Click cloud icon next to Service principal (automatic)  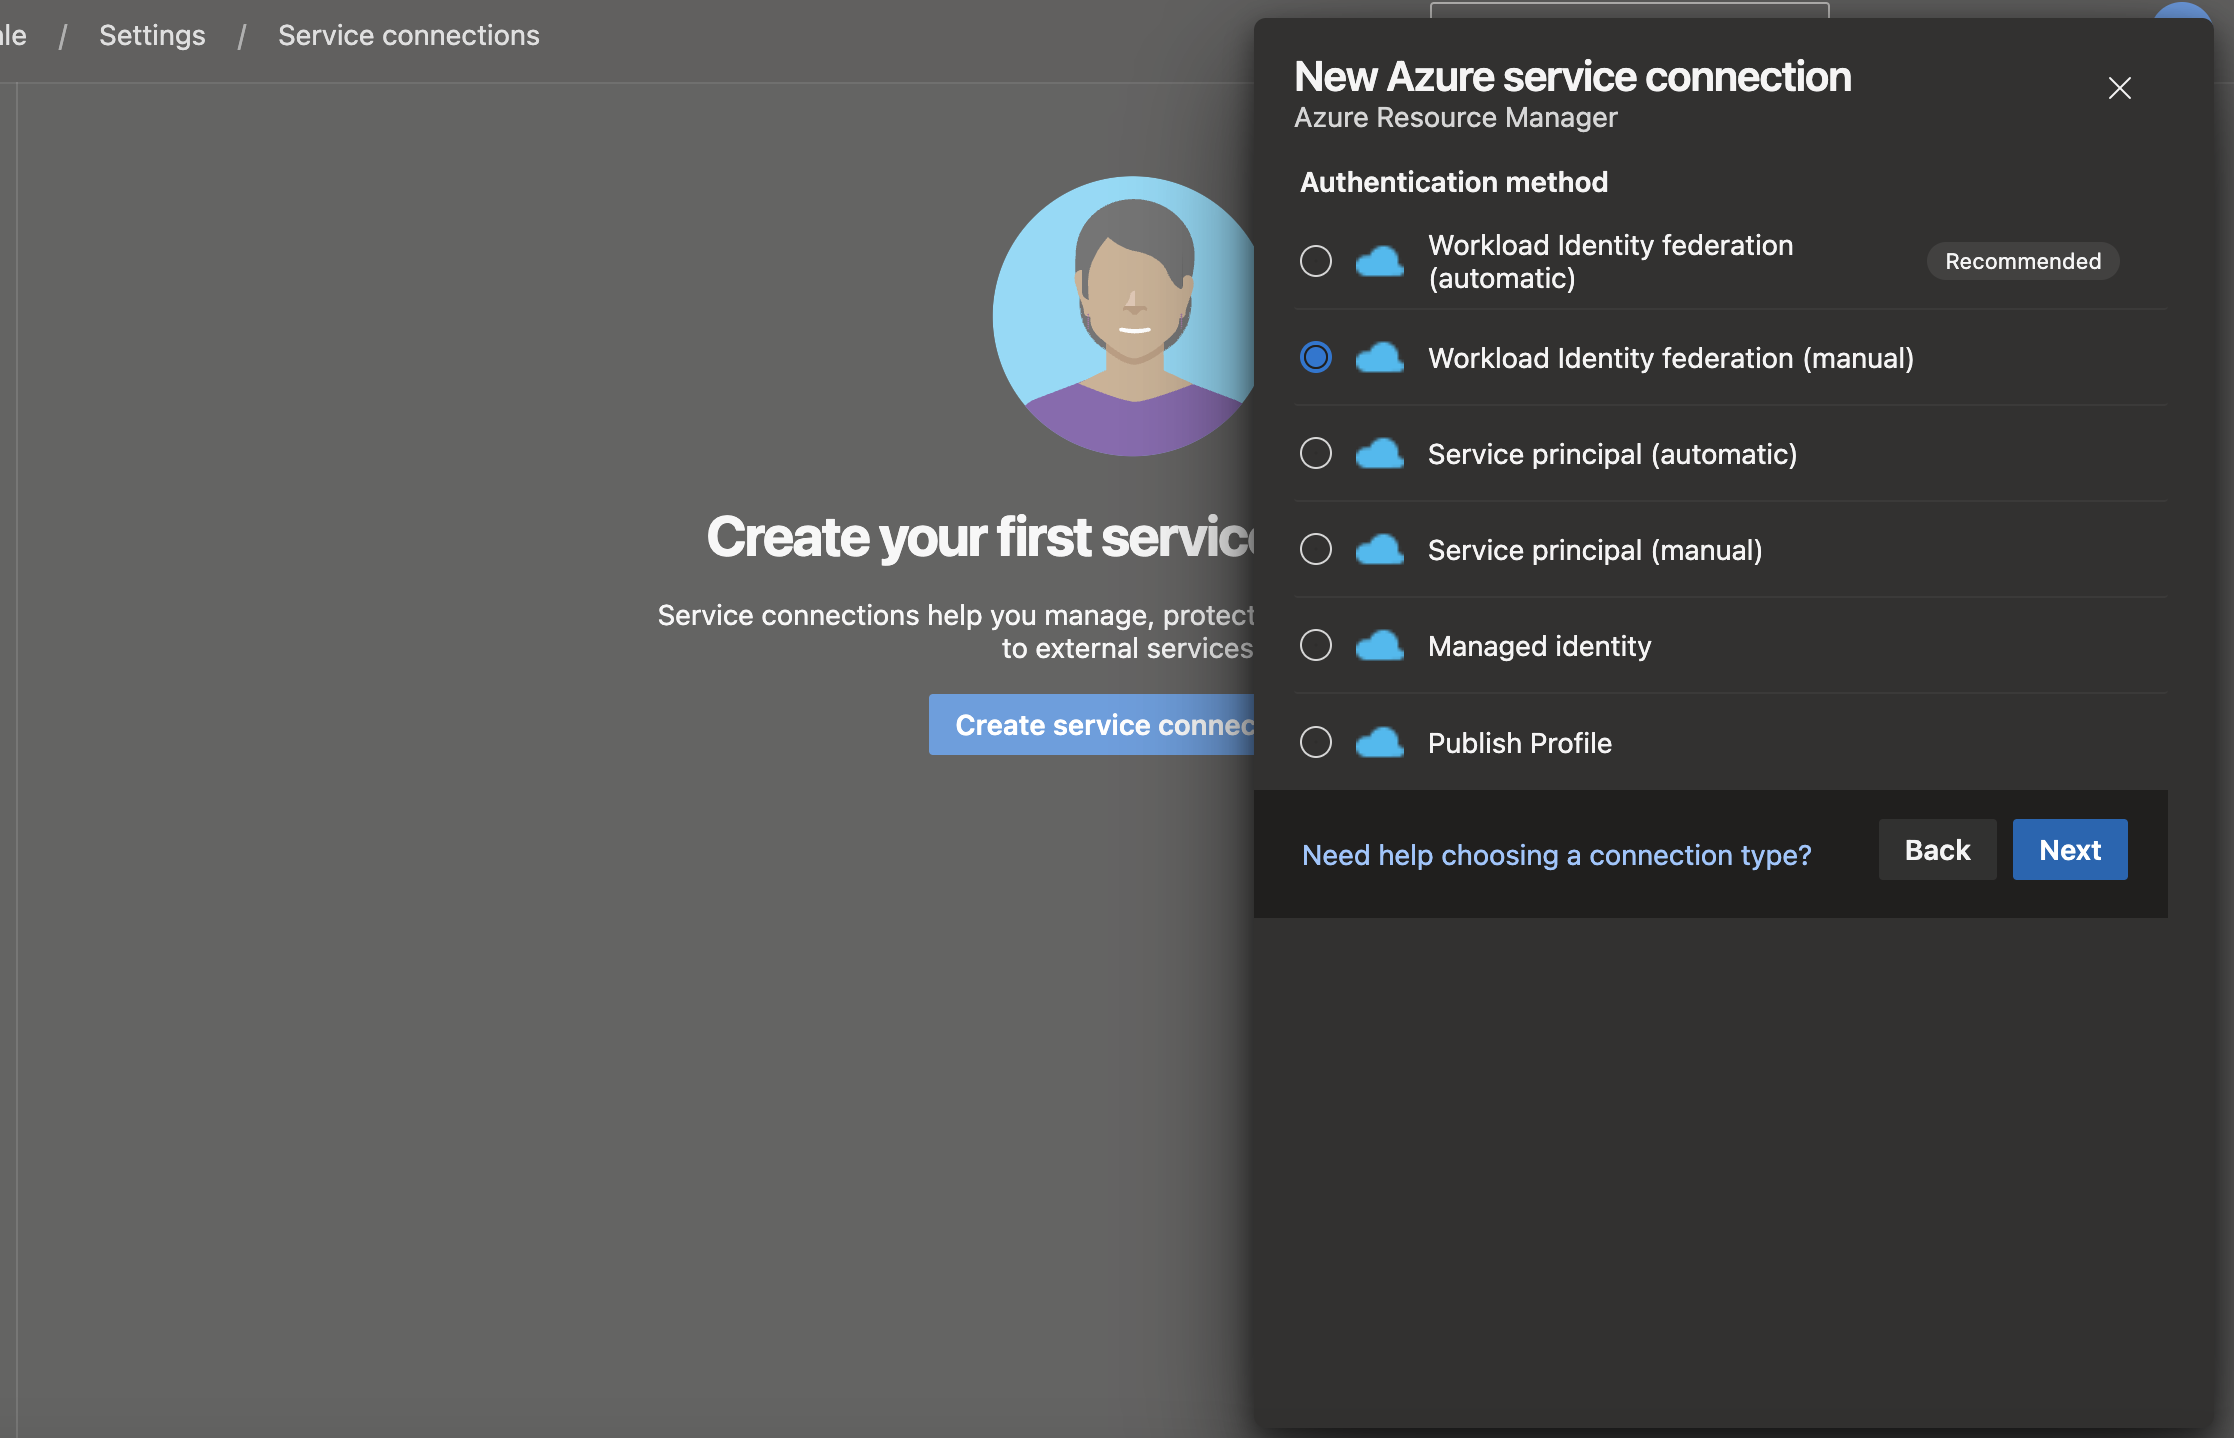(x=1379, y=453)
